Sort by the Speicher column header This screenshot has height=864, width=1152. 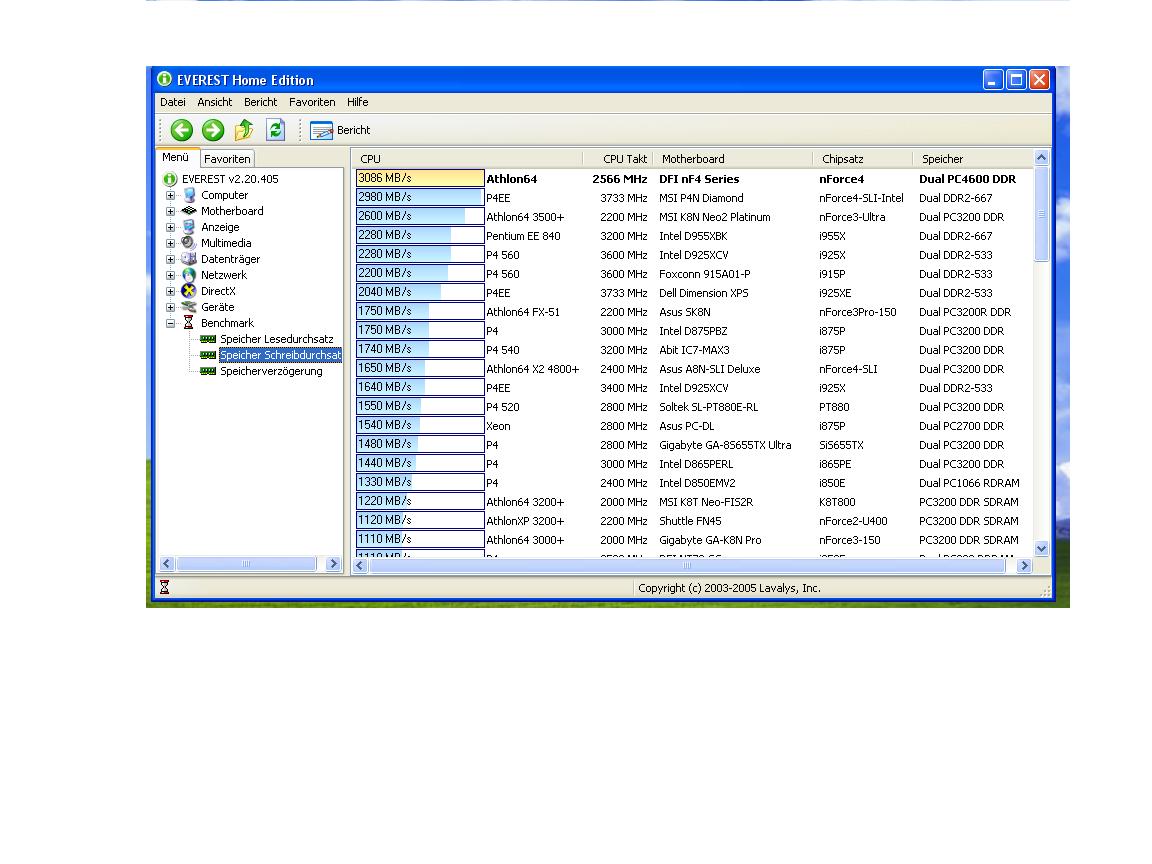tap(973, 159)
